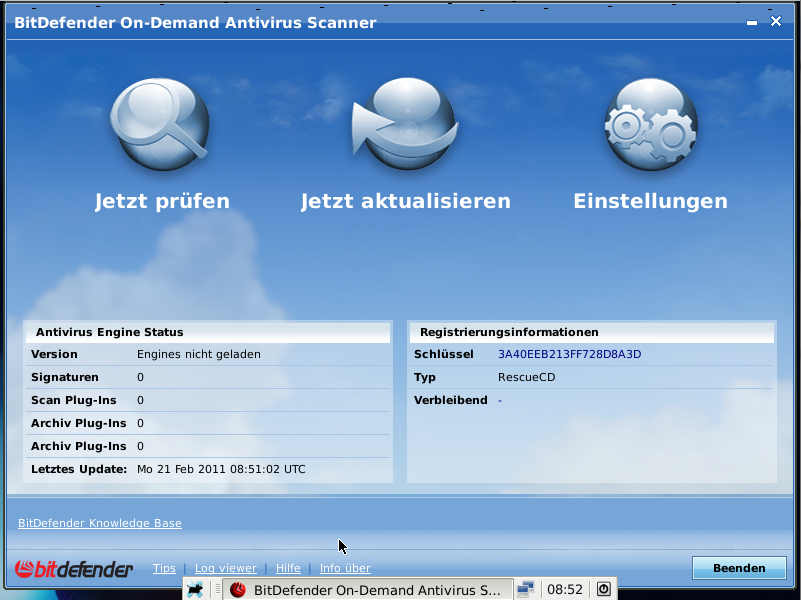
Task: Open the 'Info über' link
Action: [x=345, y=568]
